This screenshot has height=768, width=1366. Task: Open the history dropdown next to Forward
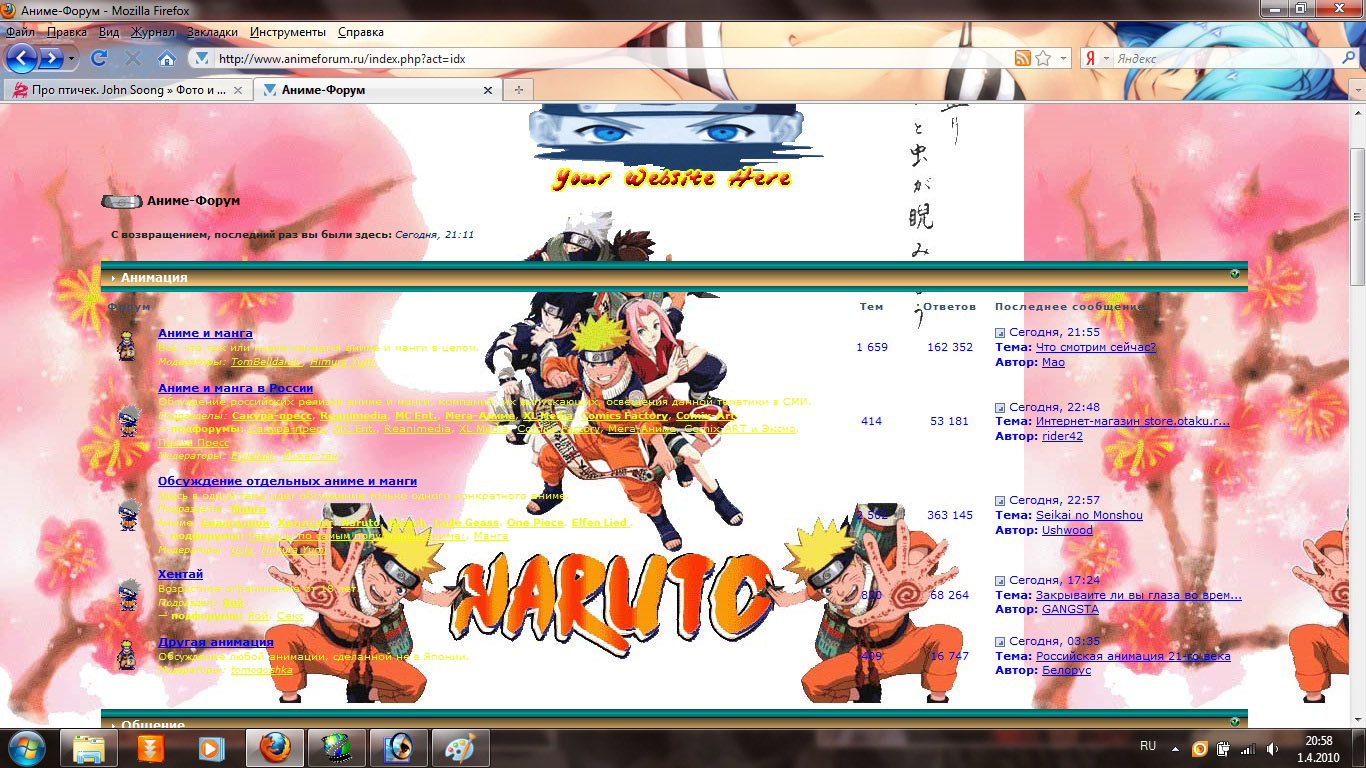72,59
